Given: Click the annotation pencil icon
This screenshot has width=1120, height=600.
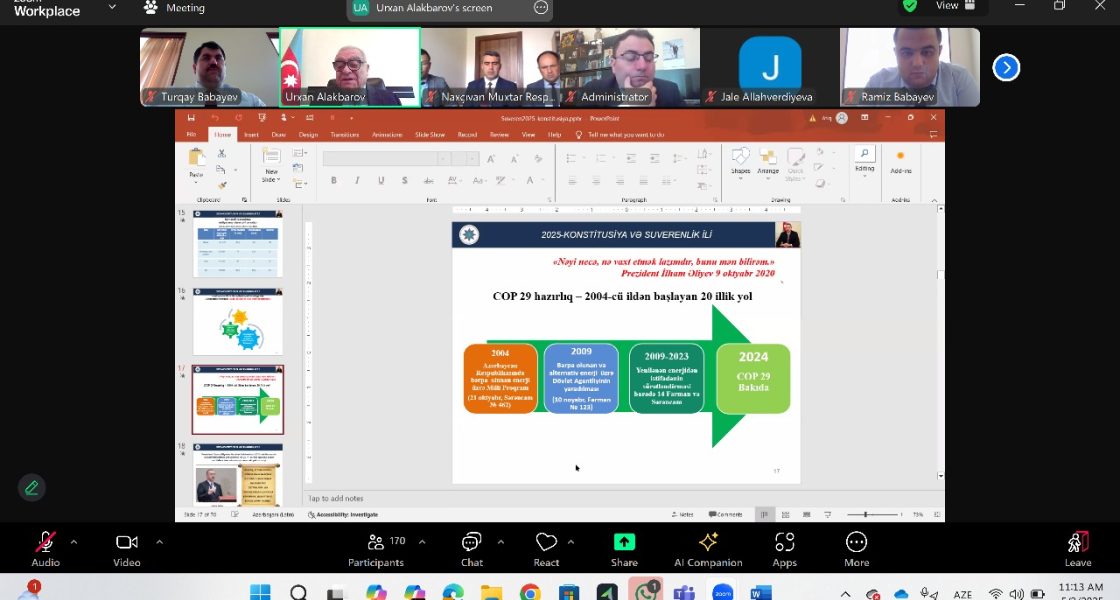Looking at the screenshot, I should (x=32, y=487).
